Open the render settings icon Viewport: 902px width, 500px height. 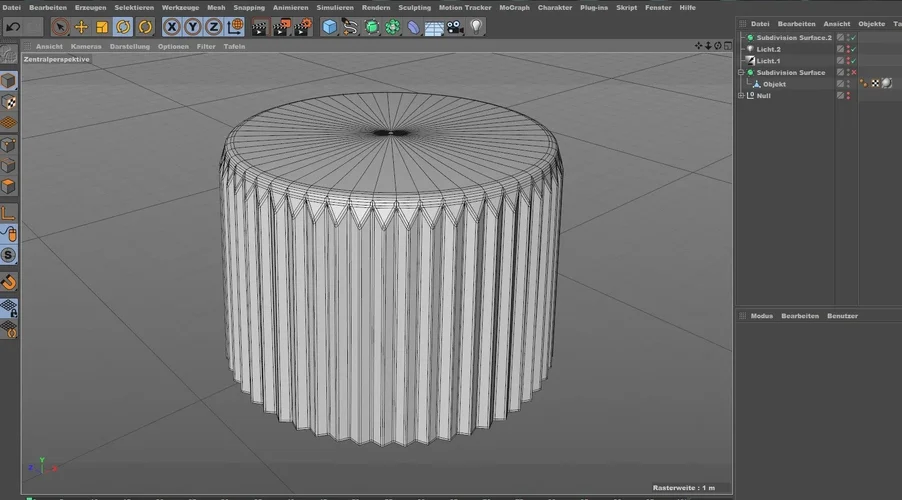point(303,27)
